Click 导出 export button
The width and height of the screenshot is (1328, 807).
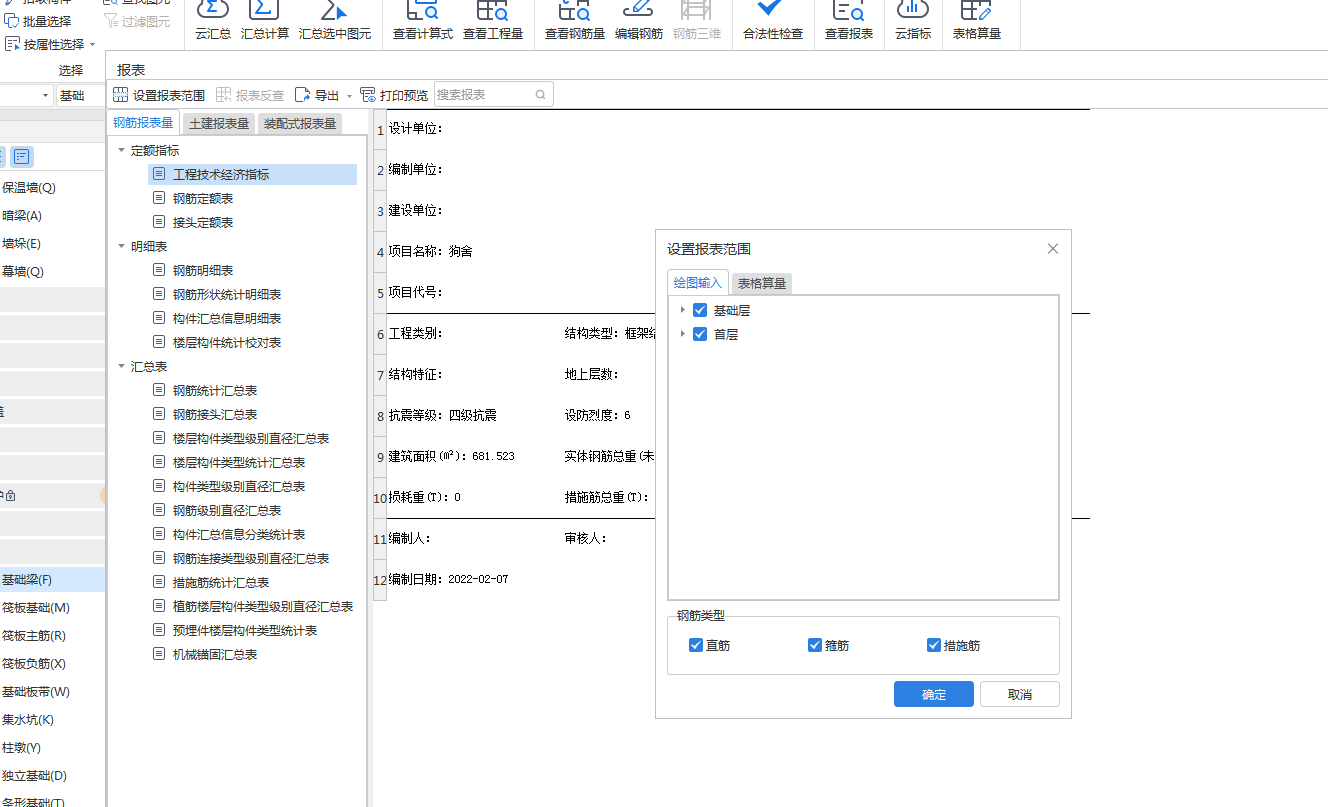coord(317,95)
